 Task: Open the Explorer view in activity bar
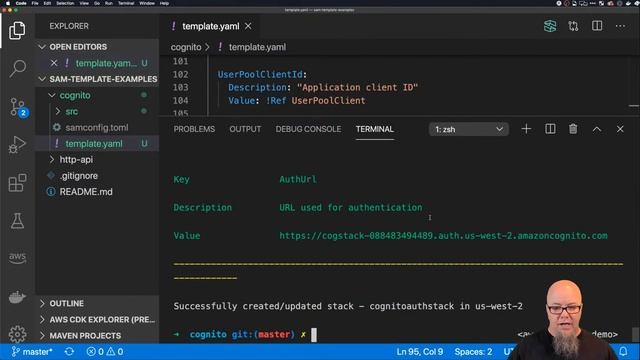click(x=17, y=31)
